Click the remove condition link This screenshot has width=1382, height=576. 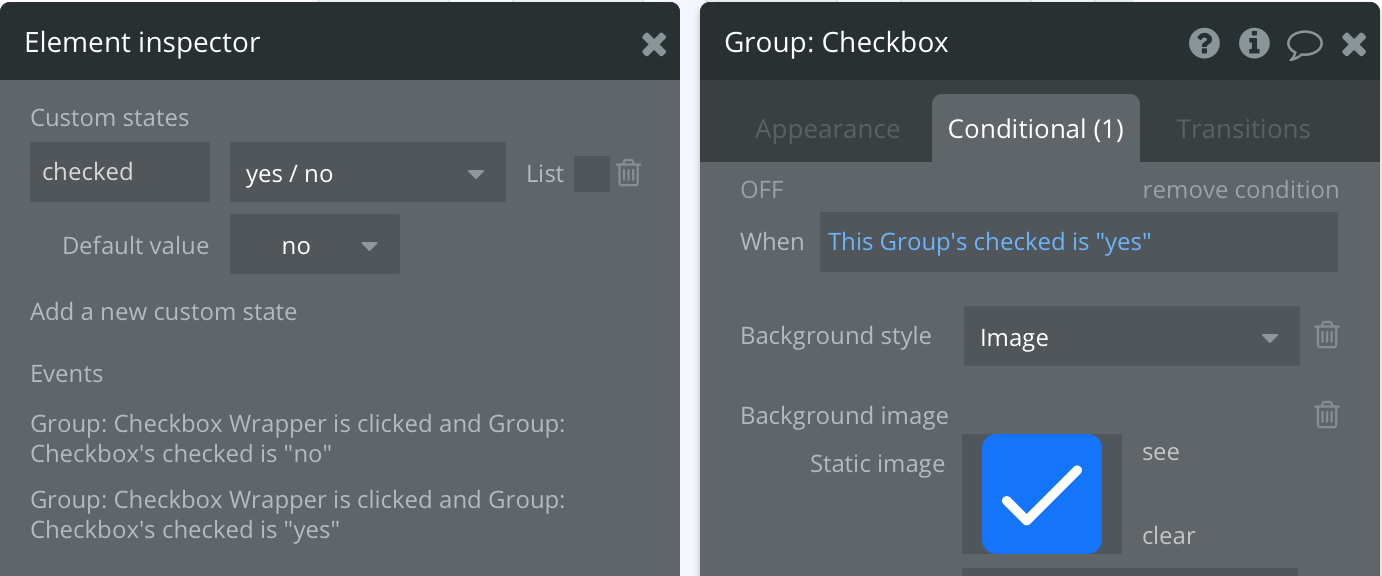[x=1240, y=190]
